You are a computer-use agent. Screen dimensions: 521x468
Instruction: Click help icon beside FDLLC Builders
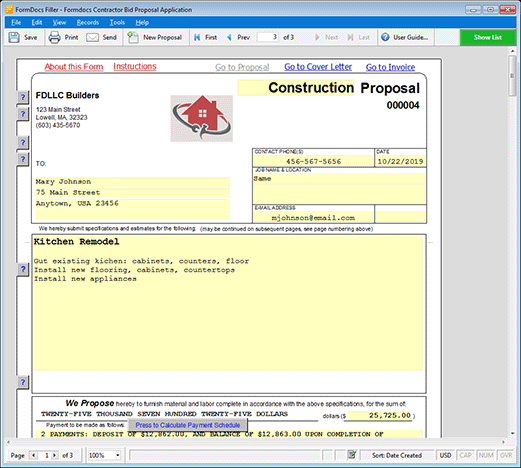(x=23, y=97)
